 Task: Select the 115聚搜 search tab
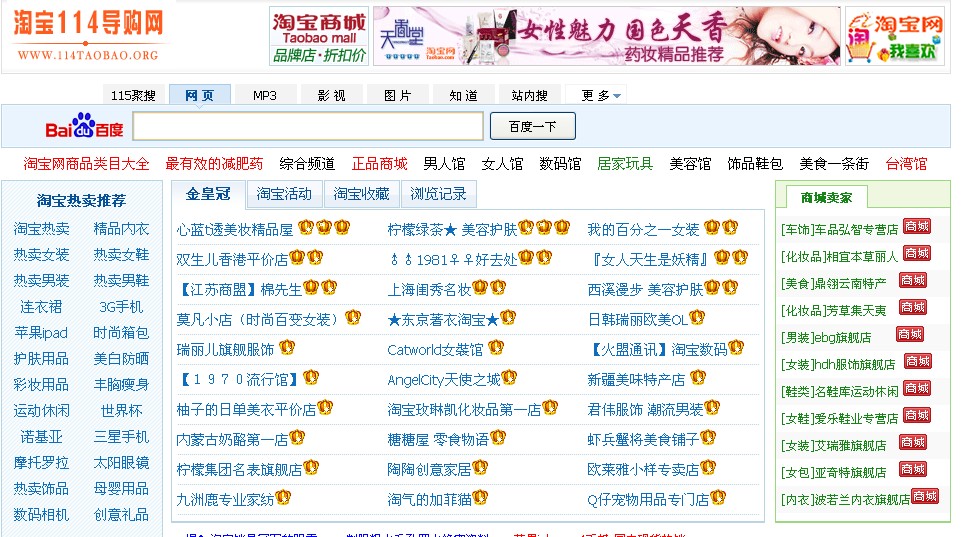(x=133, y=95)
